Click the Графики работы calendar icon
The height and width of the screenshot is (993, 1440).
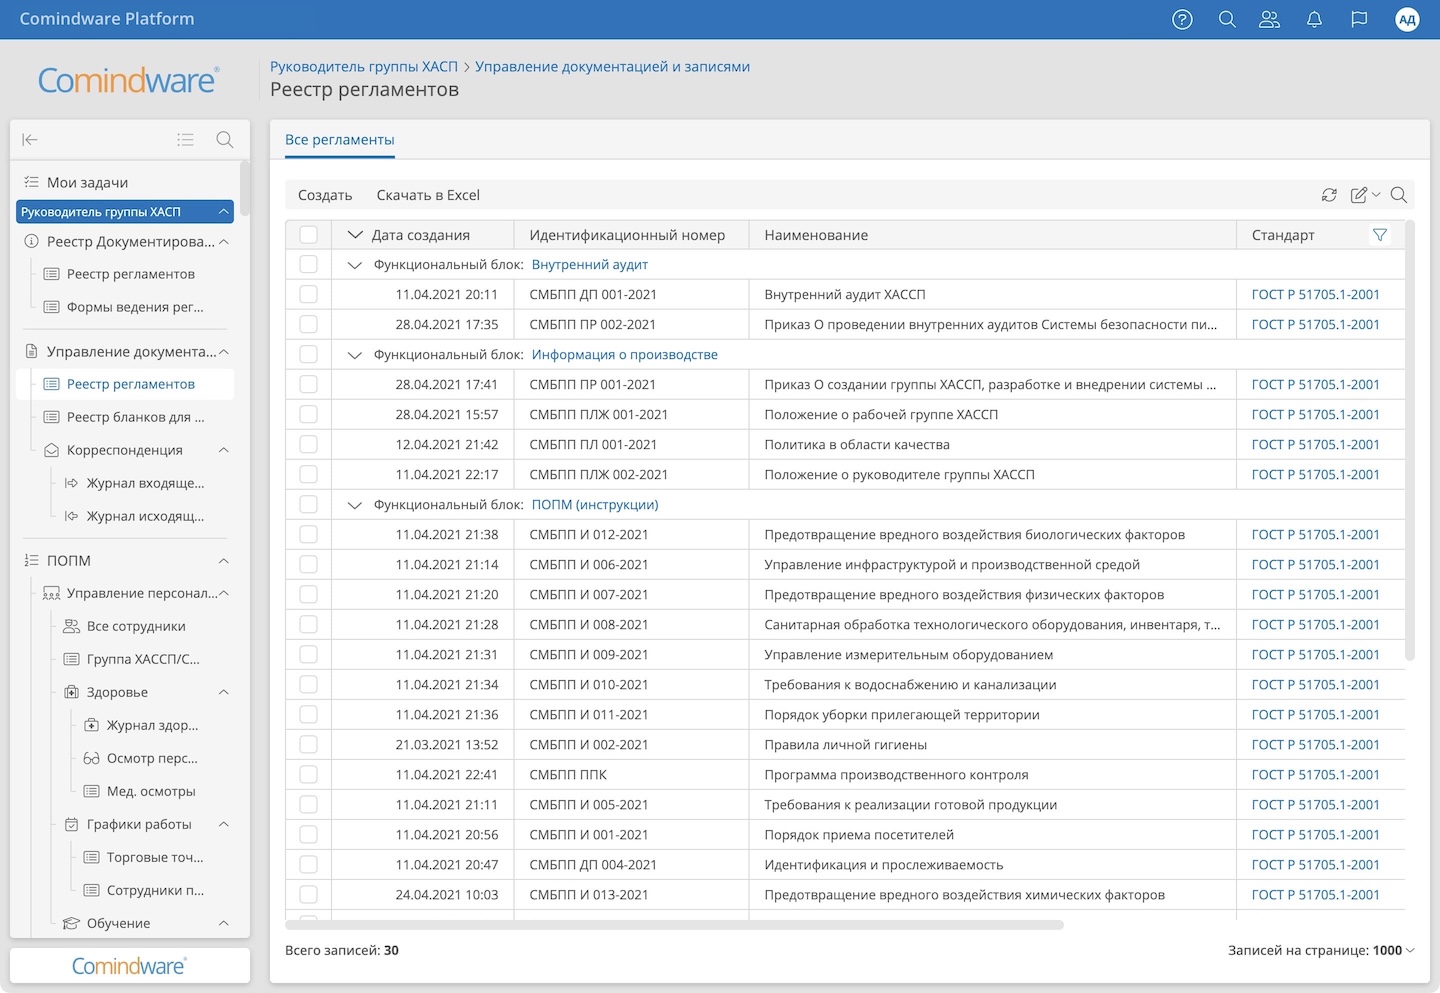pyautogui.click(x=71, y=824)
